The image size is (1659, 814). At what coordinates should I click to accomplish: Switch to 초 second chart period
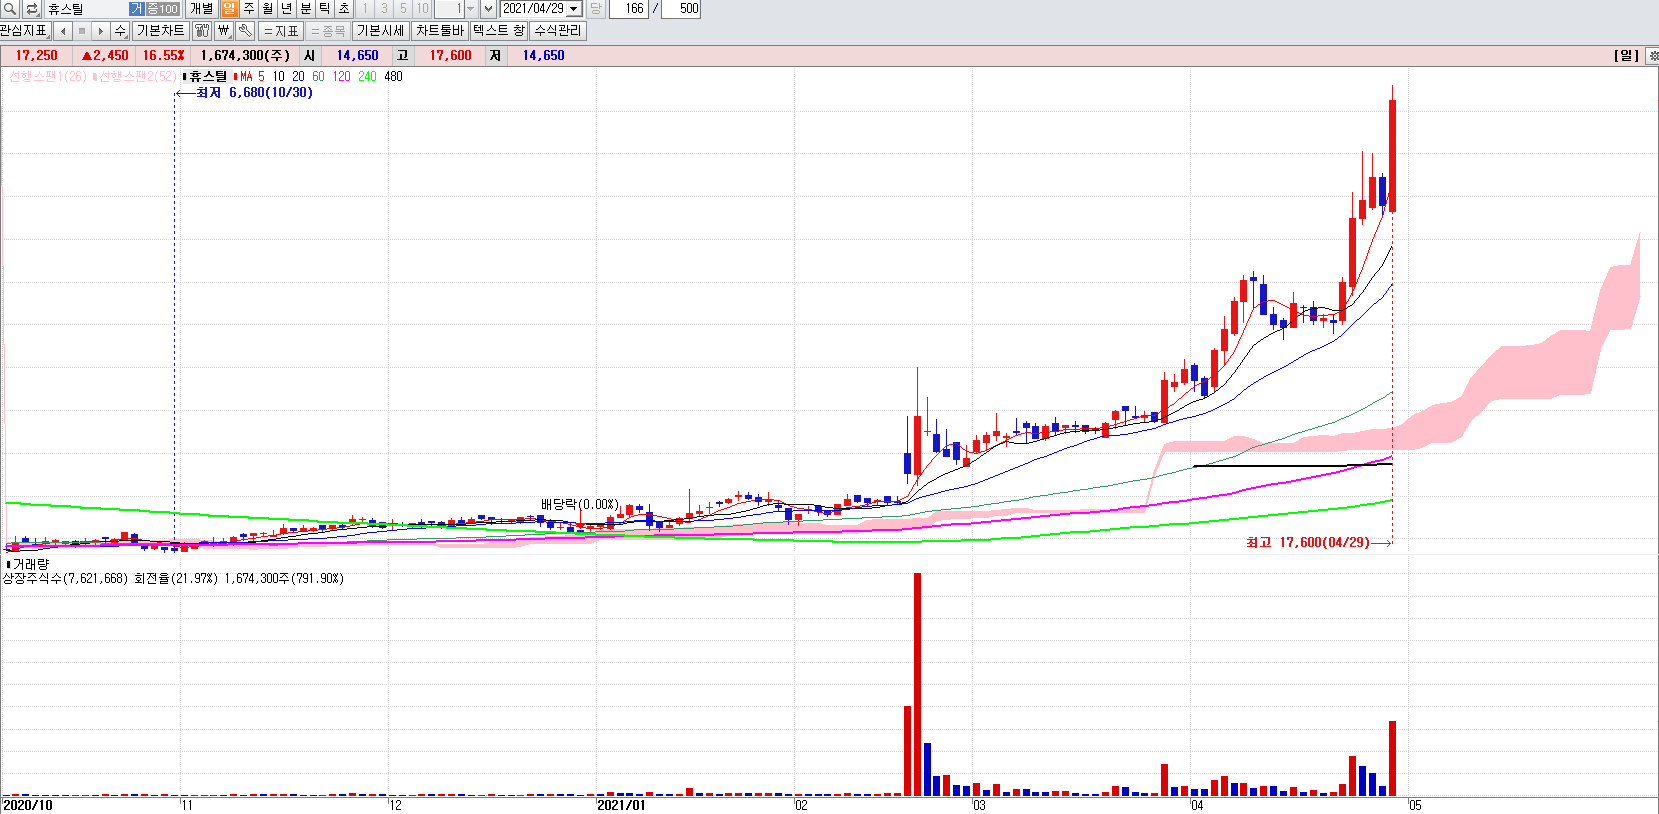pos(344,9)
